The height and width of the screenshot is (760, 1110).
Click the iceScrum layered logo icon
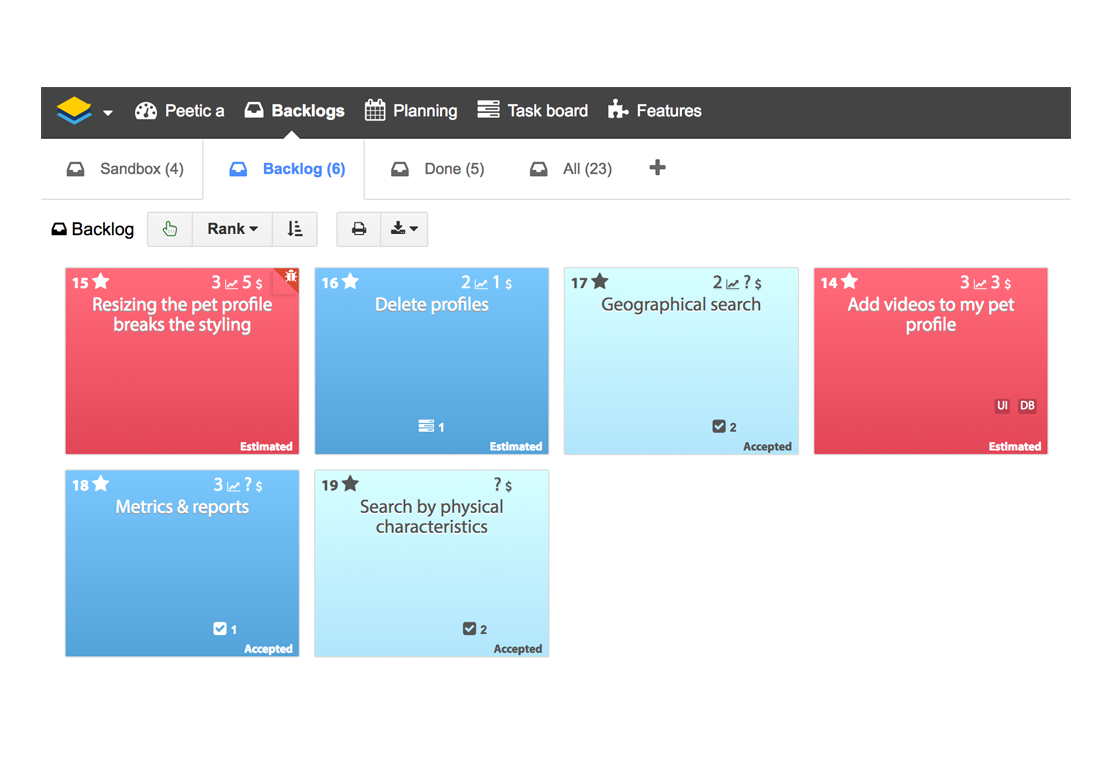tap(74, 110)
